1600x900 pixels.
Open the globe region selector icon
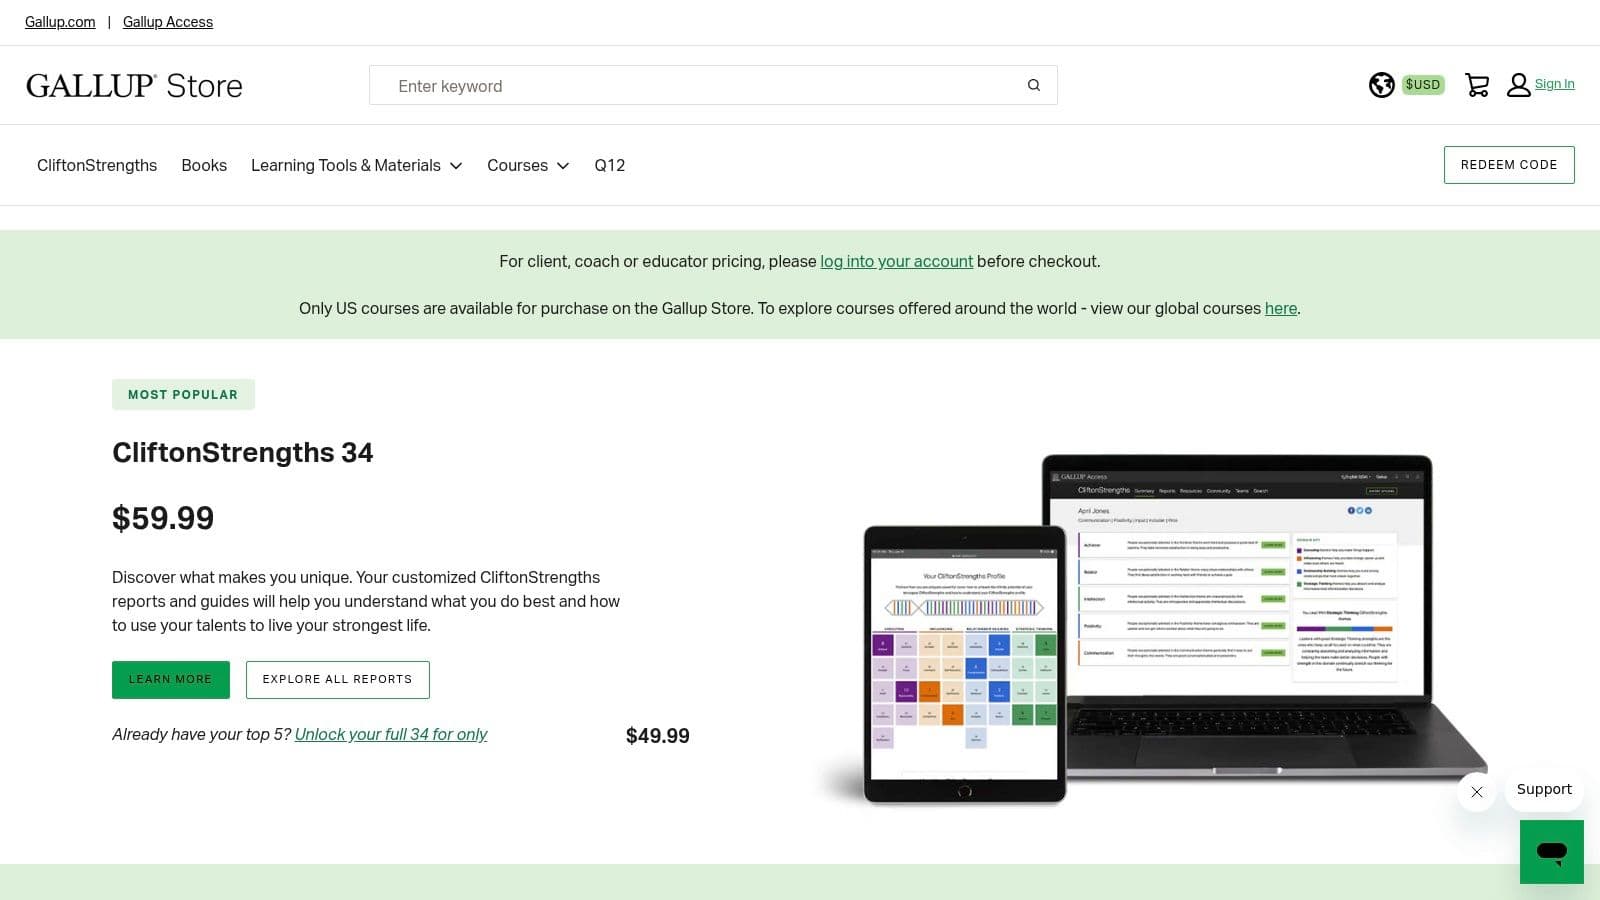pos(1381,85)
